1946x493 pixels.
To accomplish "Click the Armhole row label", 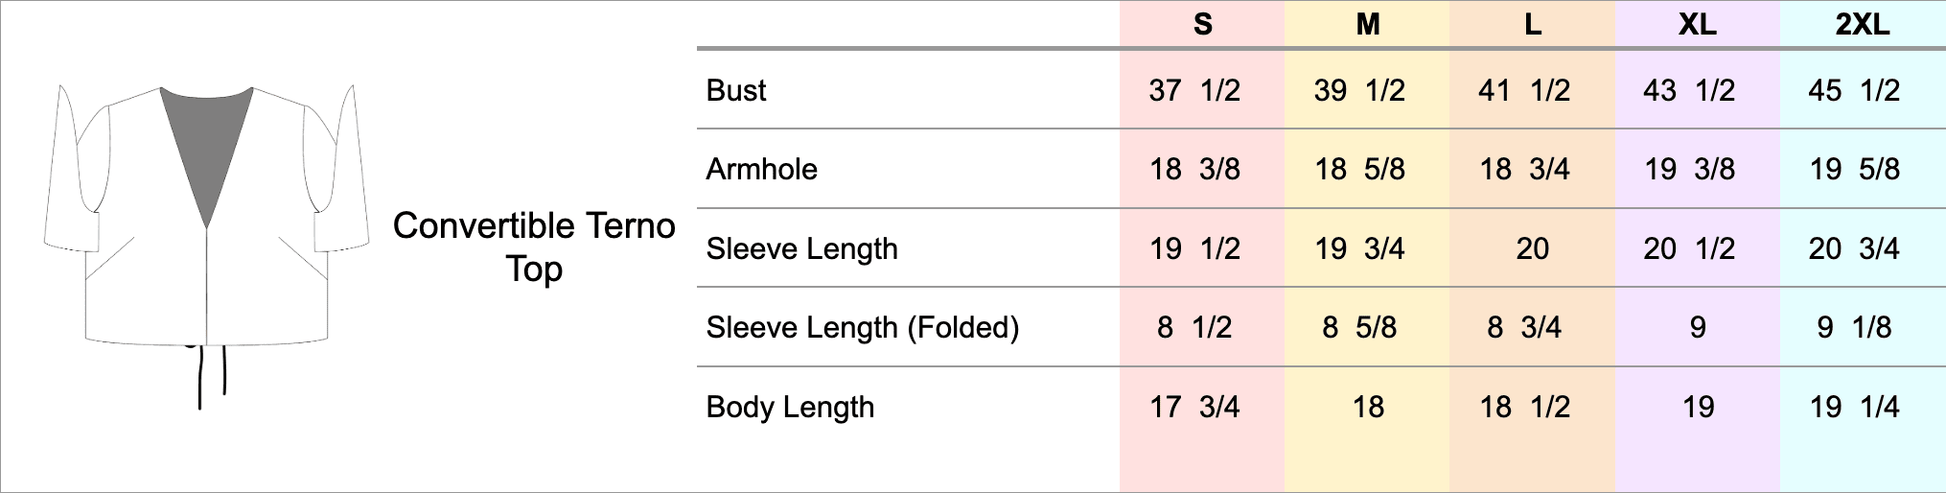I will coord(761,169).
